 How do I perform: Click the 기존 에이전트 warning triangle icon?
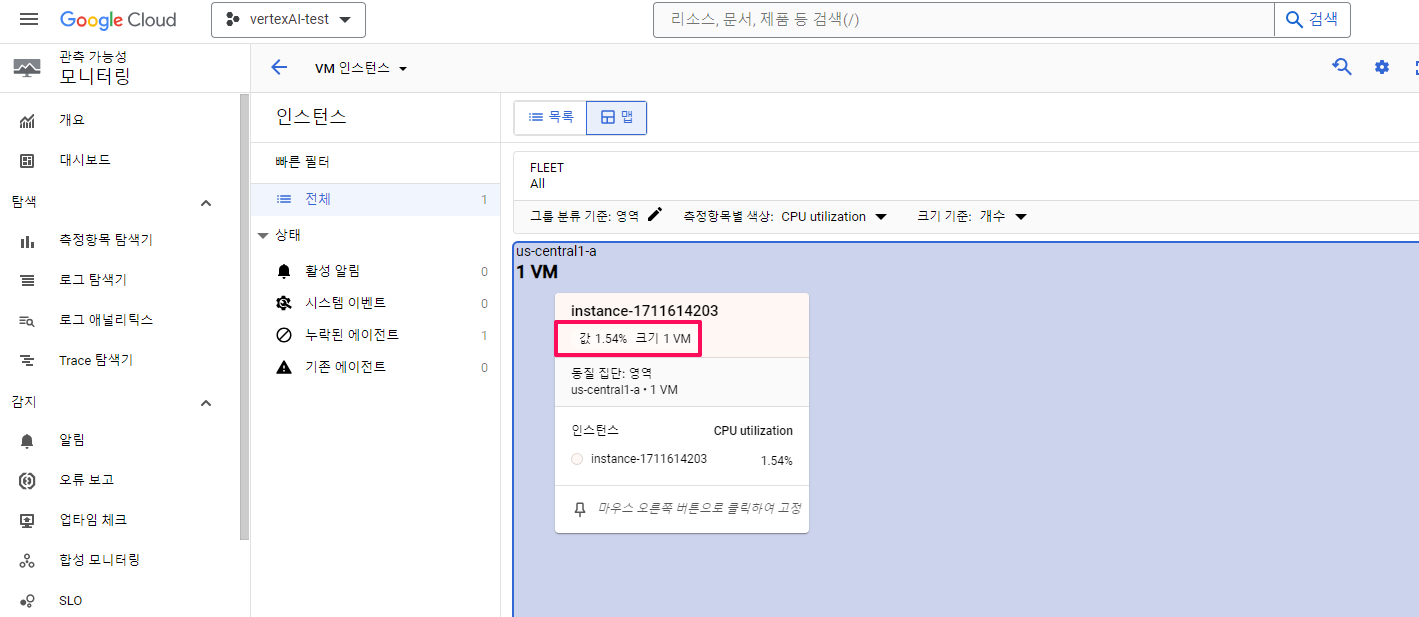(284, 367)
